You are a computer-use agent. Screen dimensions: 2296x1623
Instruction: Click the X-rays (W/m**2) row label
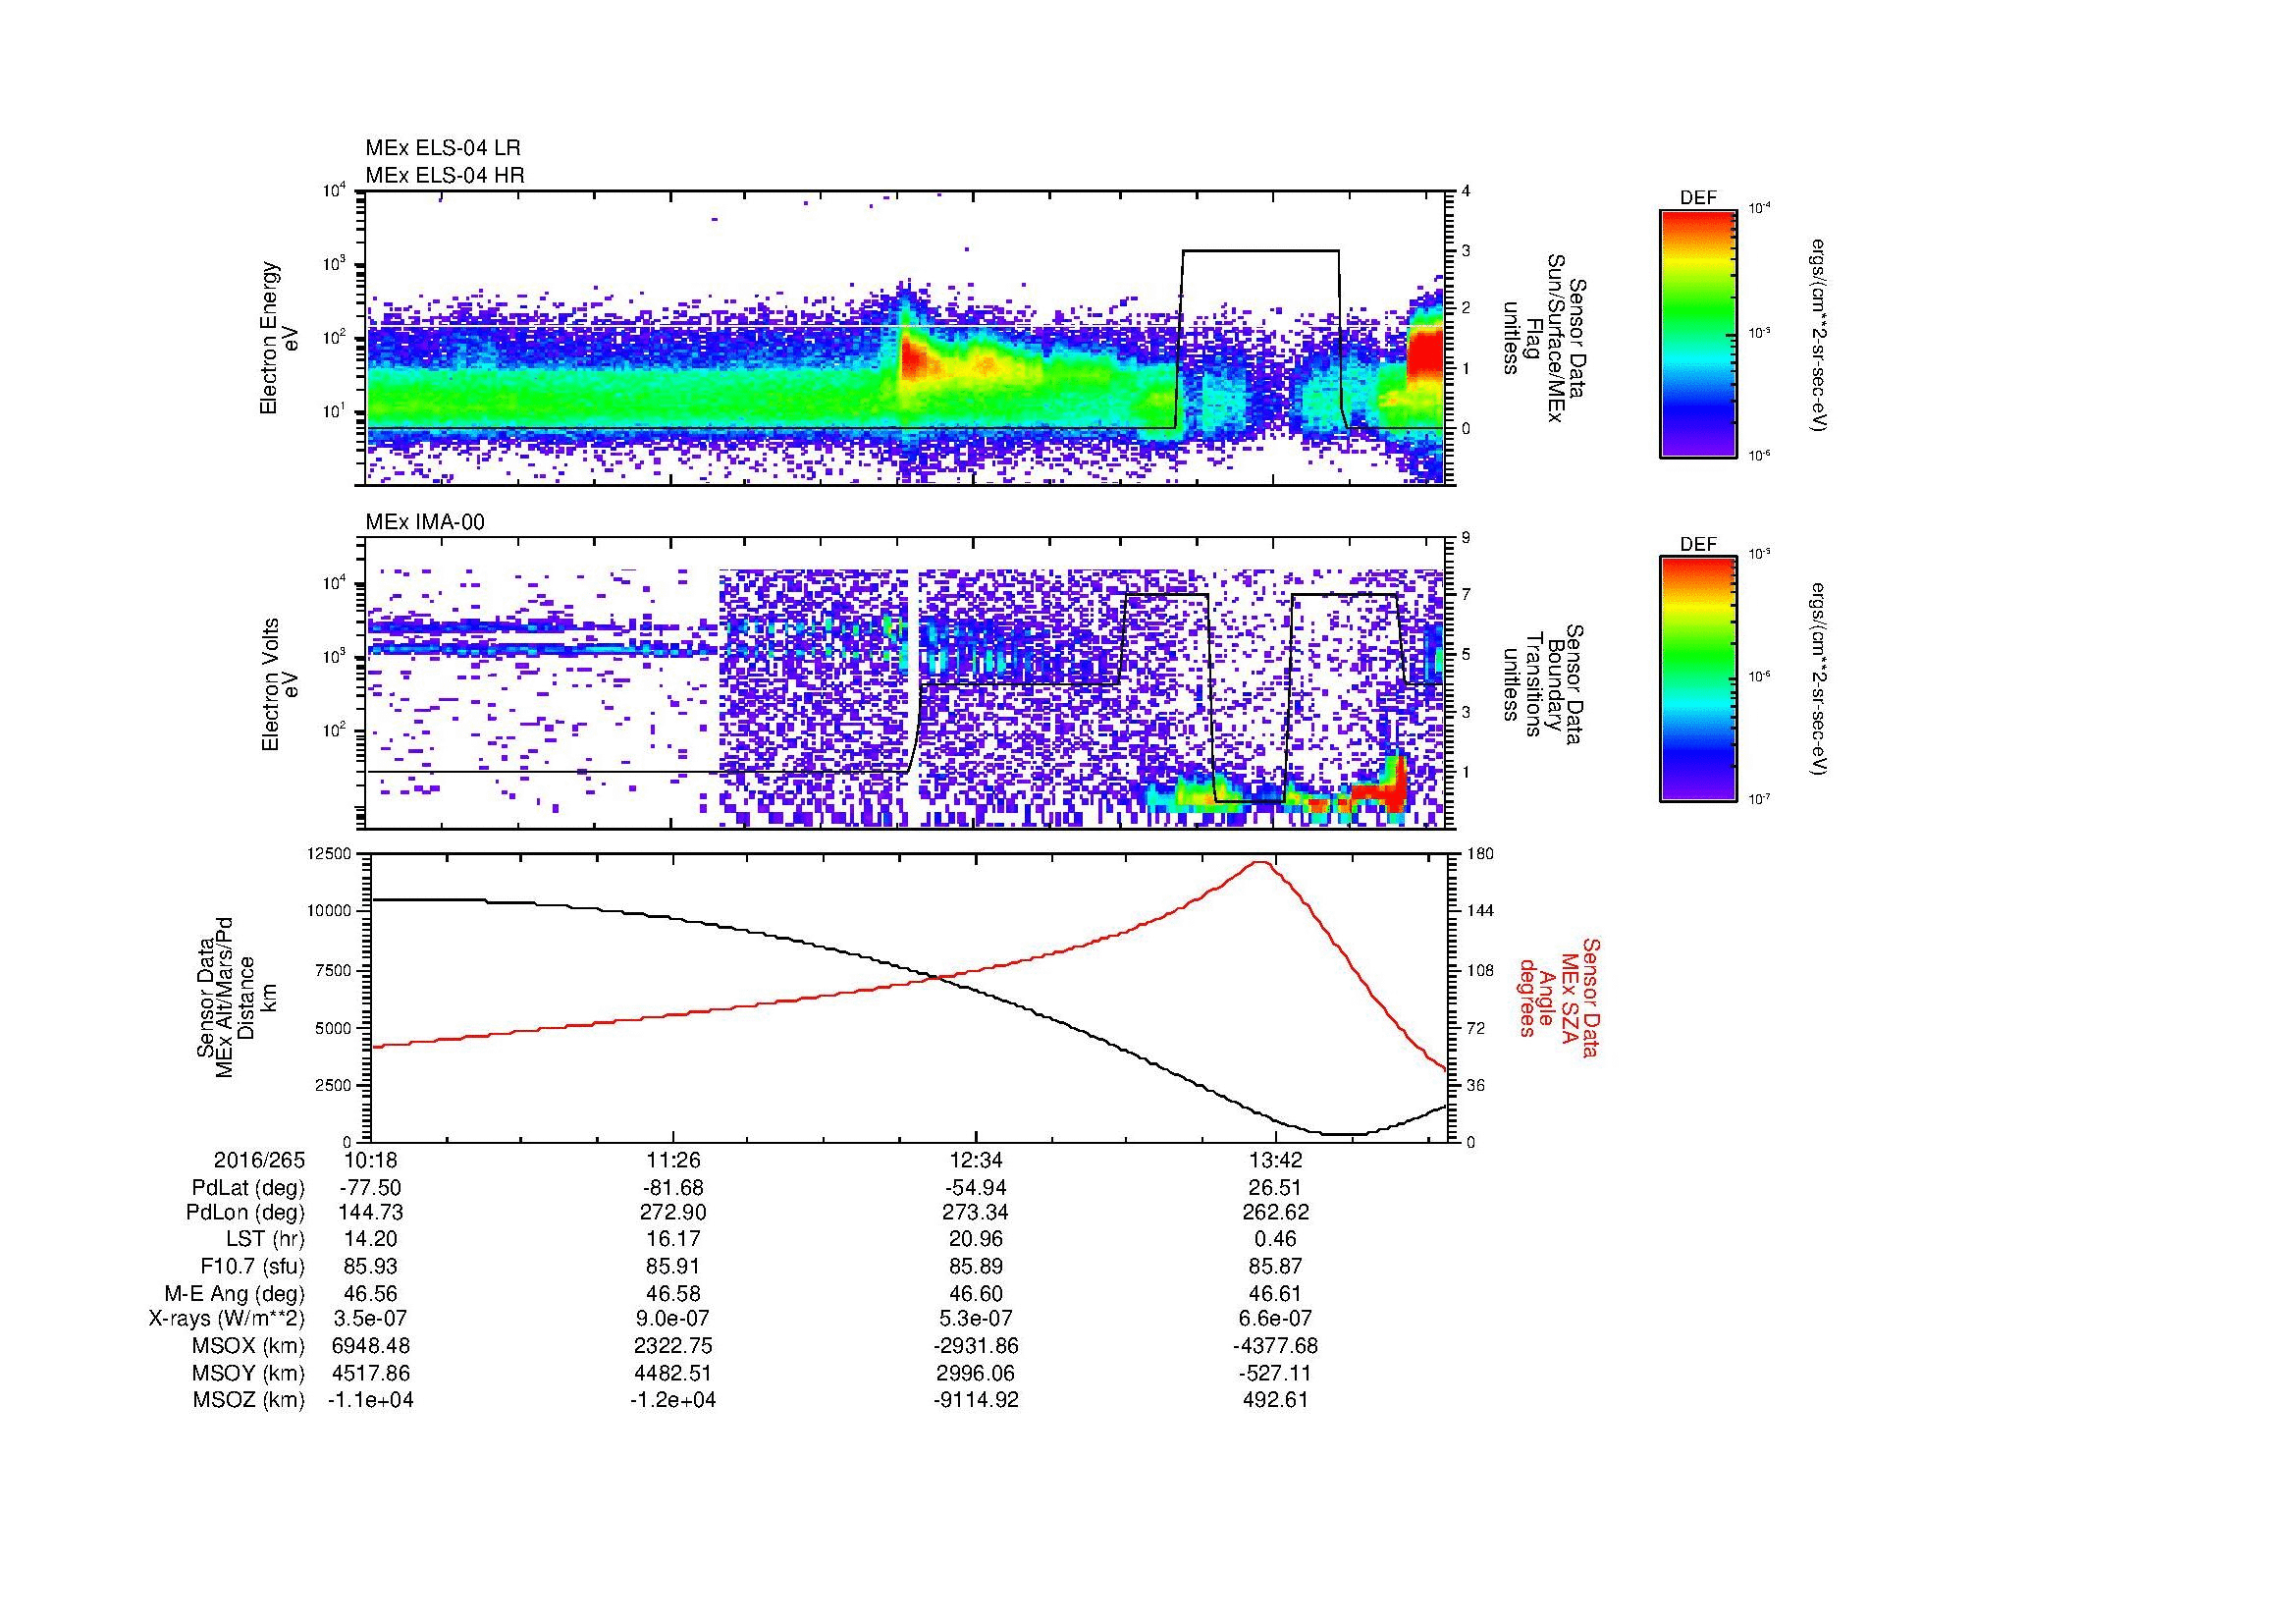coord(226,1320)
